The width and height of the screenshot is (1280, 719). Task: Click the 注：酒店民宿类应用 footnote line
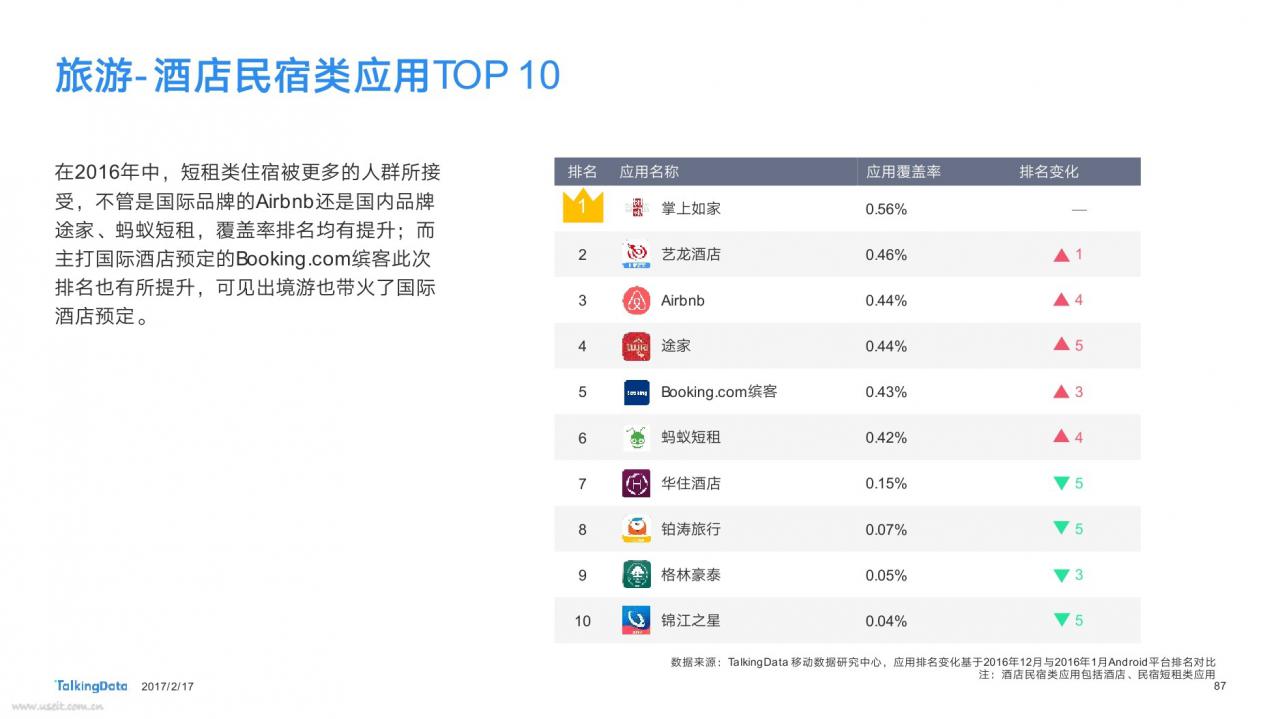pyautogui.click(x=1097, y=675)
